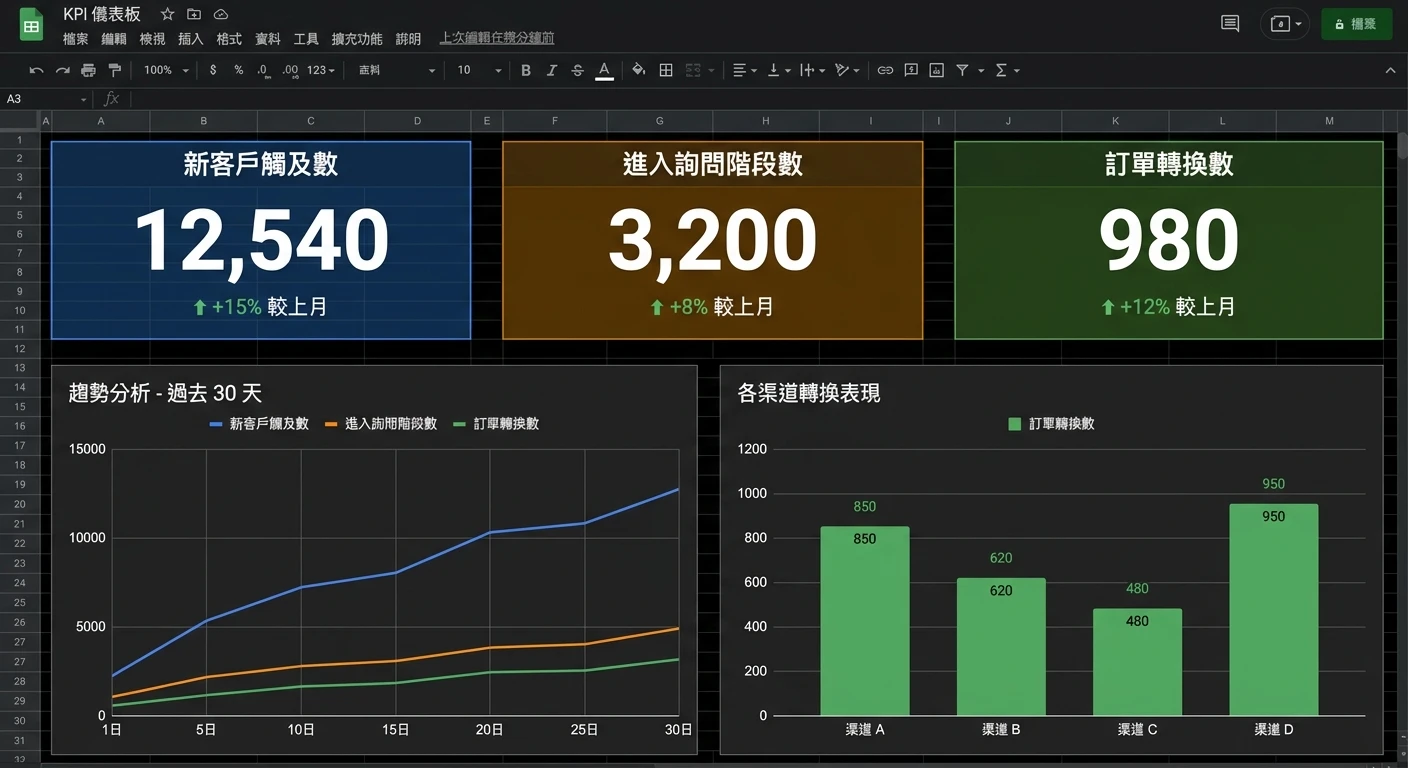Collapse the toolbar with the chevron
This screenshot has height=768, width=1408.
click(1390, 70)
